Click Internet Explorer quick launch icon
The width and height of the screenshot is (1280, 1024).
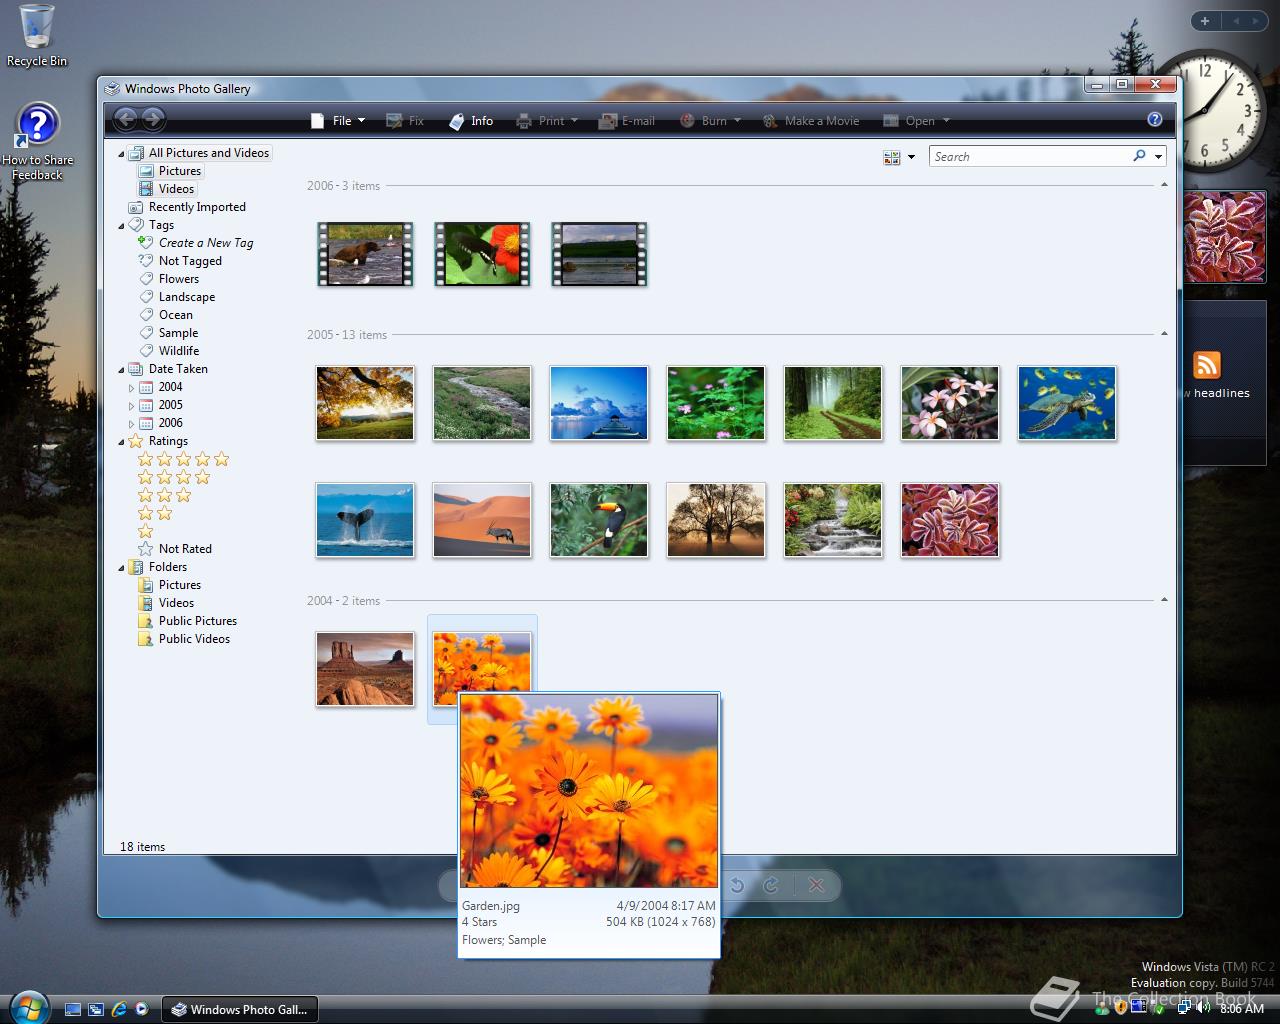click(x=119, y=1009)
